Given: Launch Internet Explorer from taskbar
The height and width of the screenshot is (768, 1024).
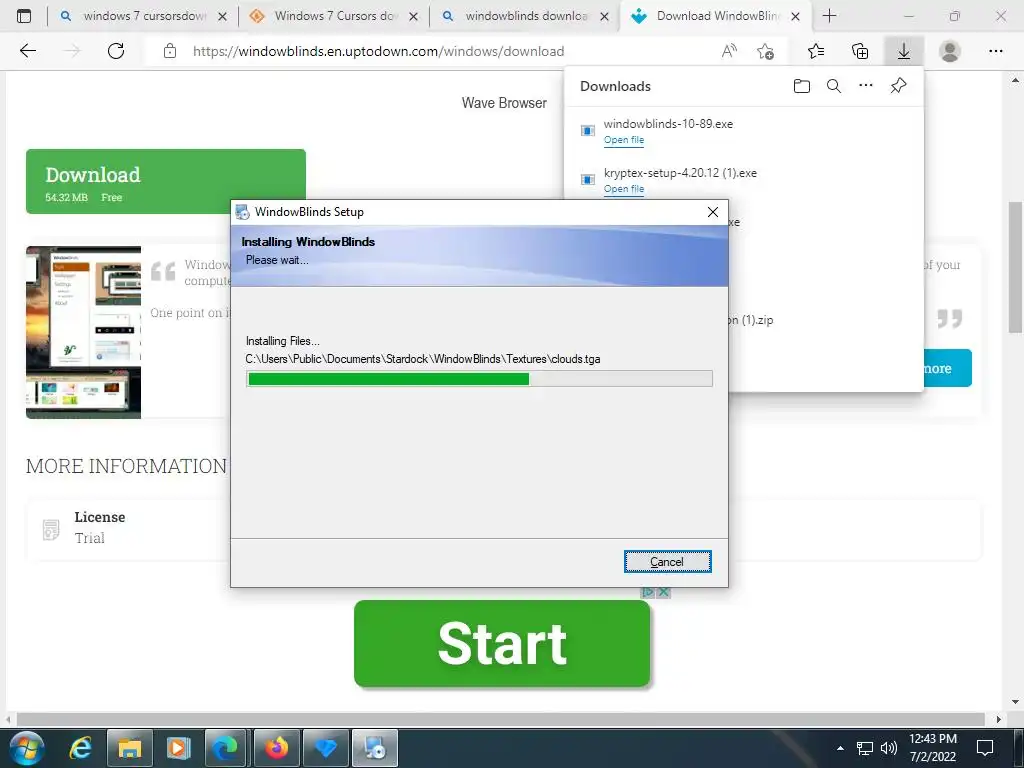Looking at the screenshot, I should 80,748.
